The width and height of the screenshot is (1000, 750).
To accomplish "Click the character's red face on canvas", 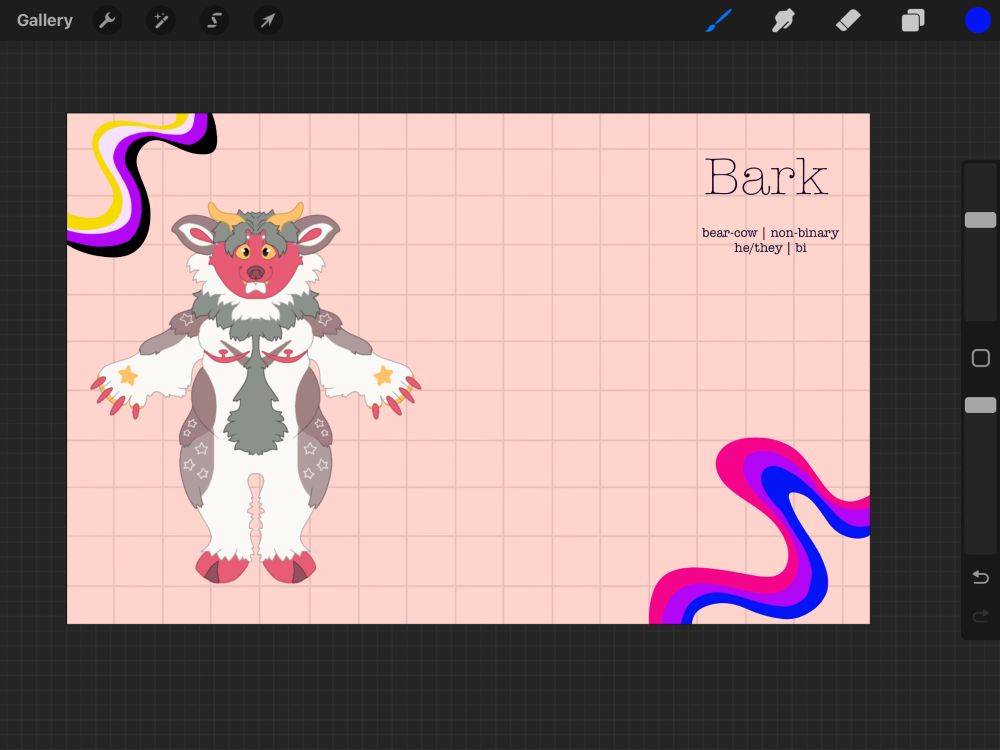I will [x=256, y=266].
